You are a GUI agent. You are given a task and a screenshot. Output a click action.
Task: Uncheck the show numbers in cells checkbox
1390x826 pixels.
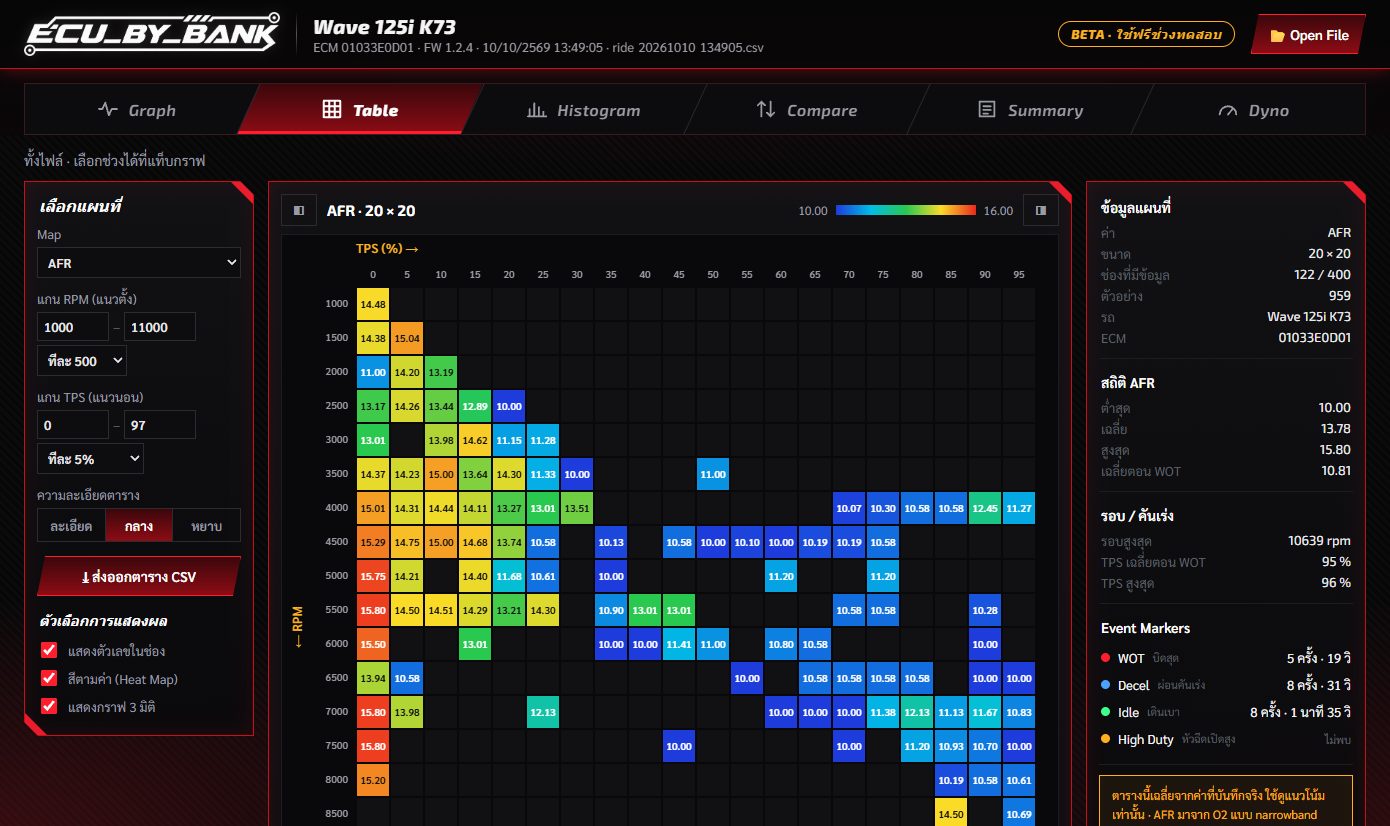click(x=49, y=651)
